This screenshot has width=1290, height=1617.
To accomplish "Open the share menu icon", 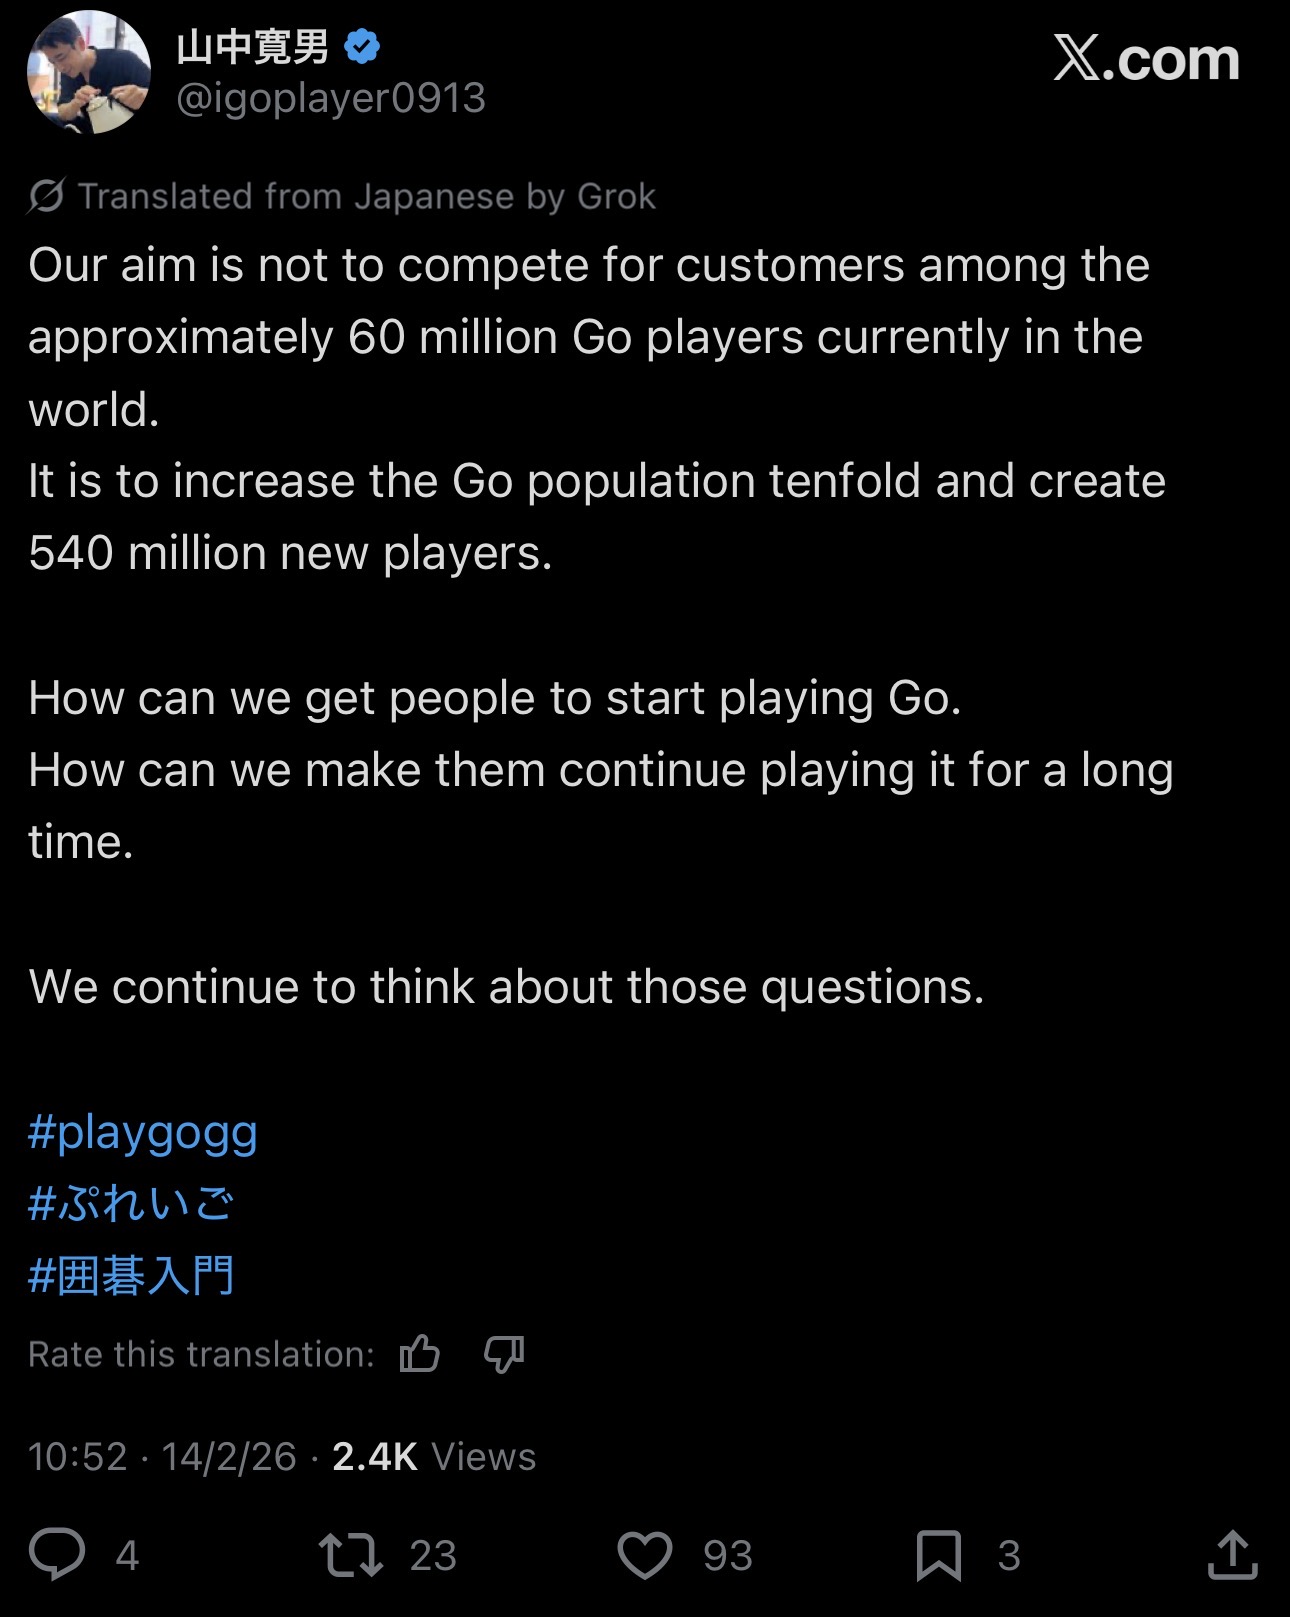I will 1232,1554.
